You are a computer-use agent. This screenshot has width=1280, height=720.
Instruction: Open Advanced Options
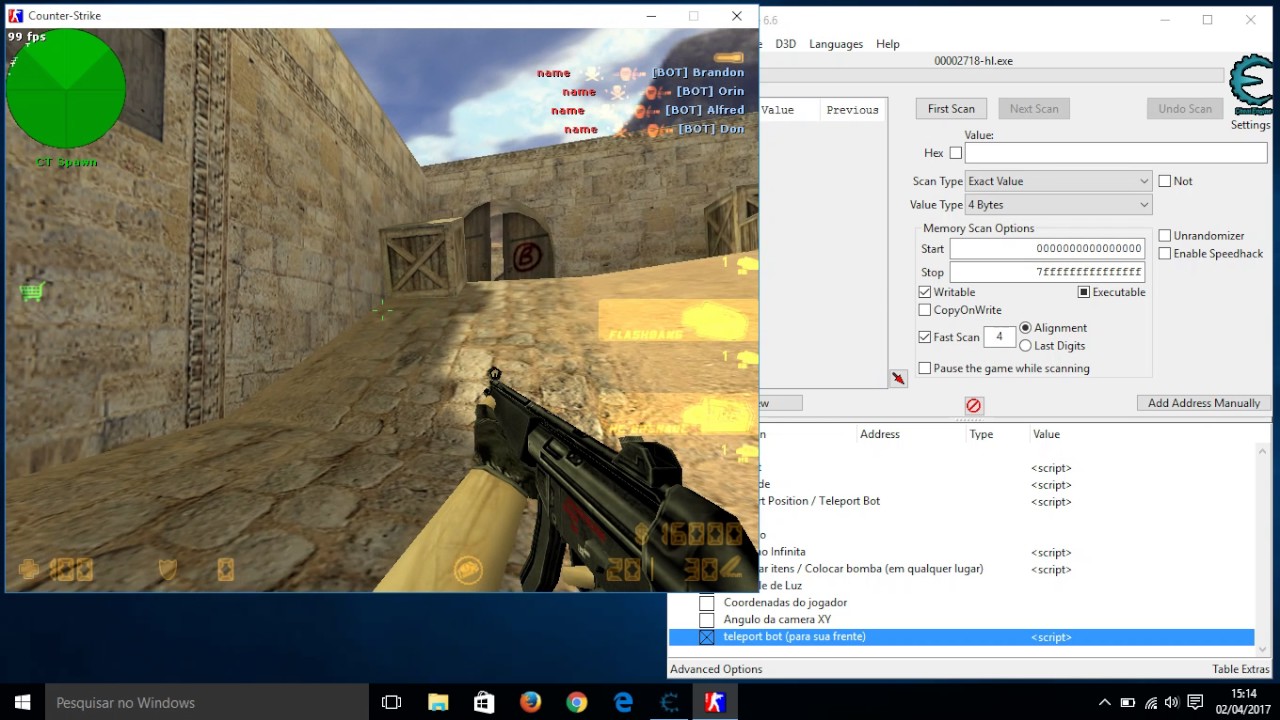point(716,669)
